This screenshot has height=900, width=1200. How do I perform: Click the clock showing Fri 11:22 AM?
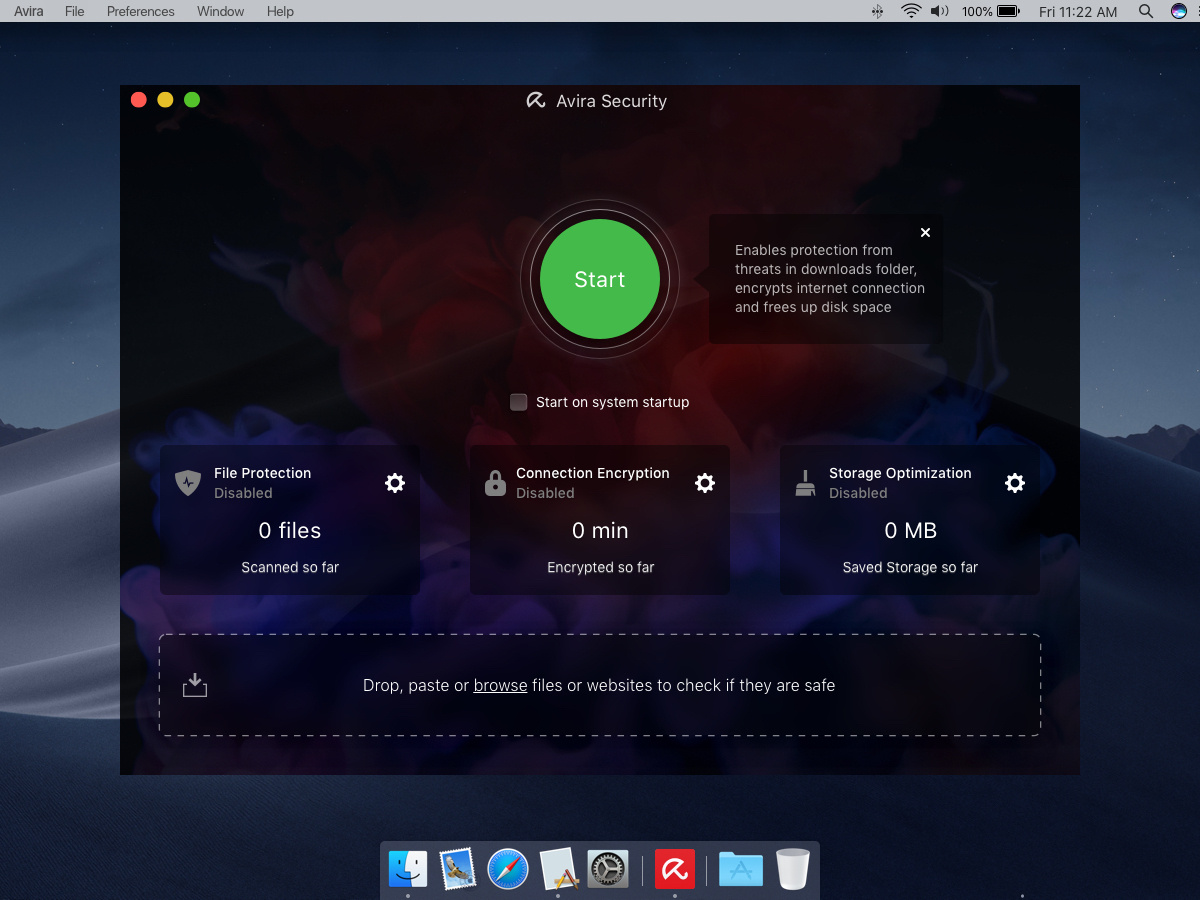pos(1078,11)
